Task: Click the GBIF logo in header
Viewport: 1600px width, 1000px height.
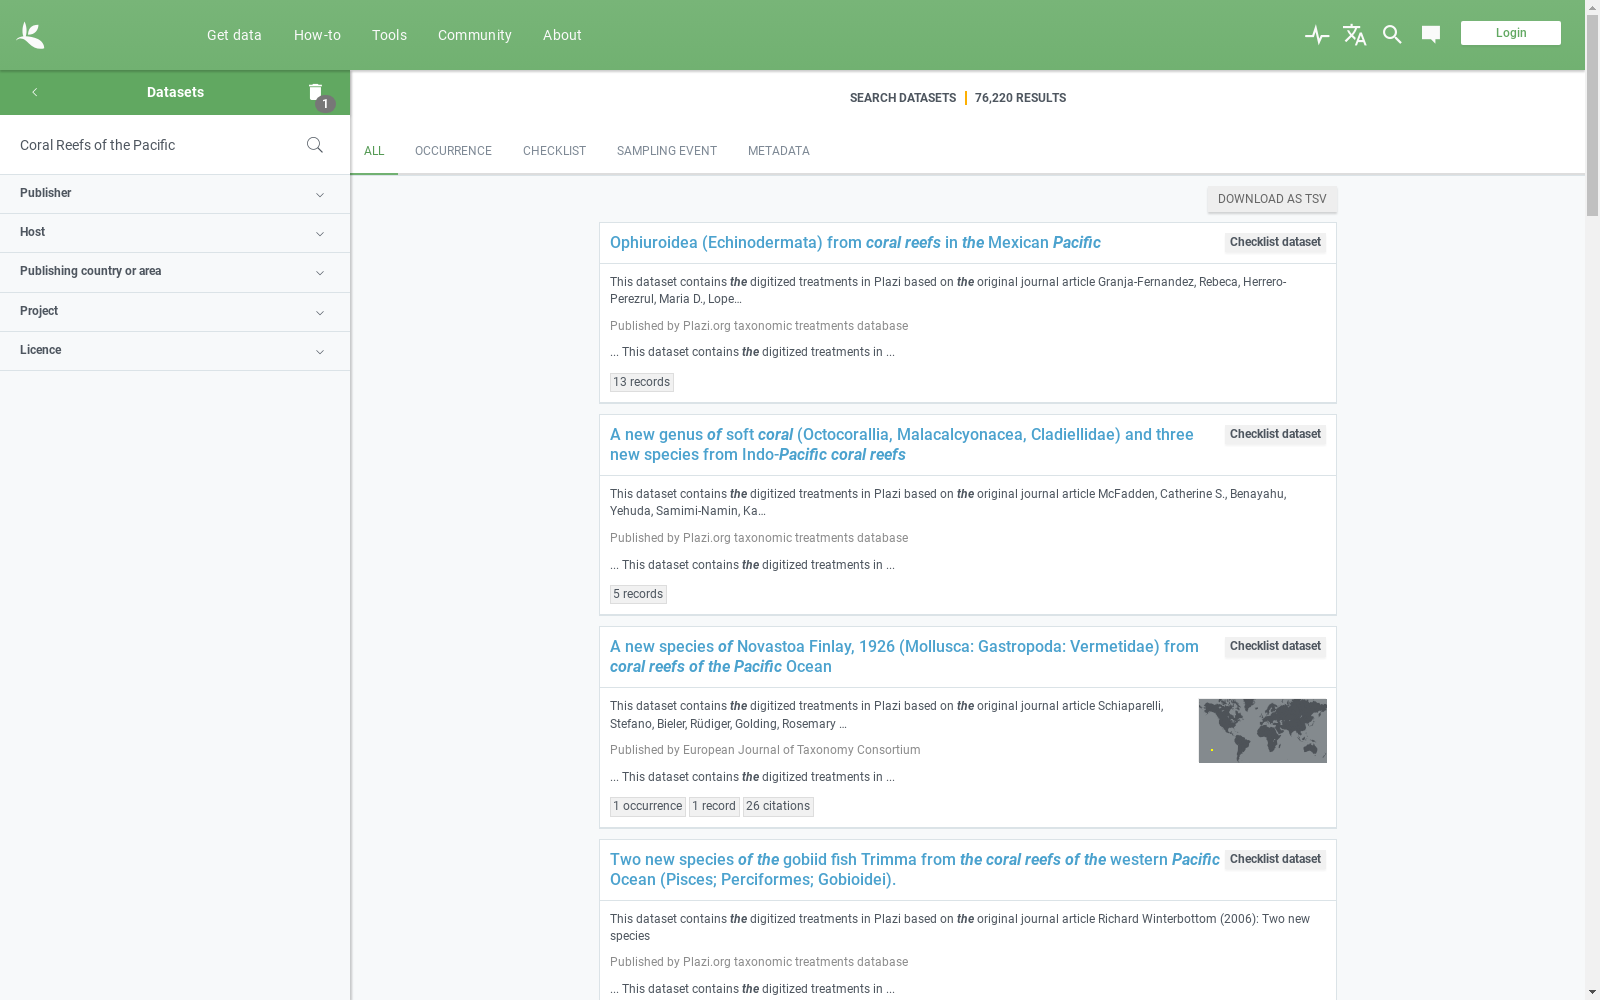Action: tap(30, 35)
